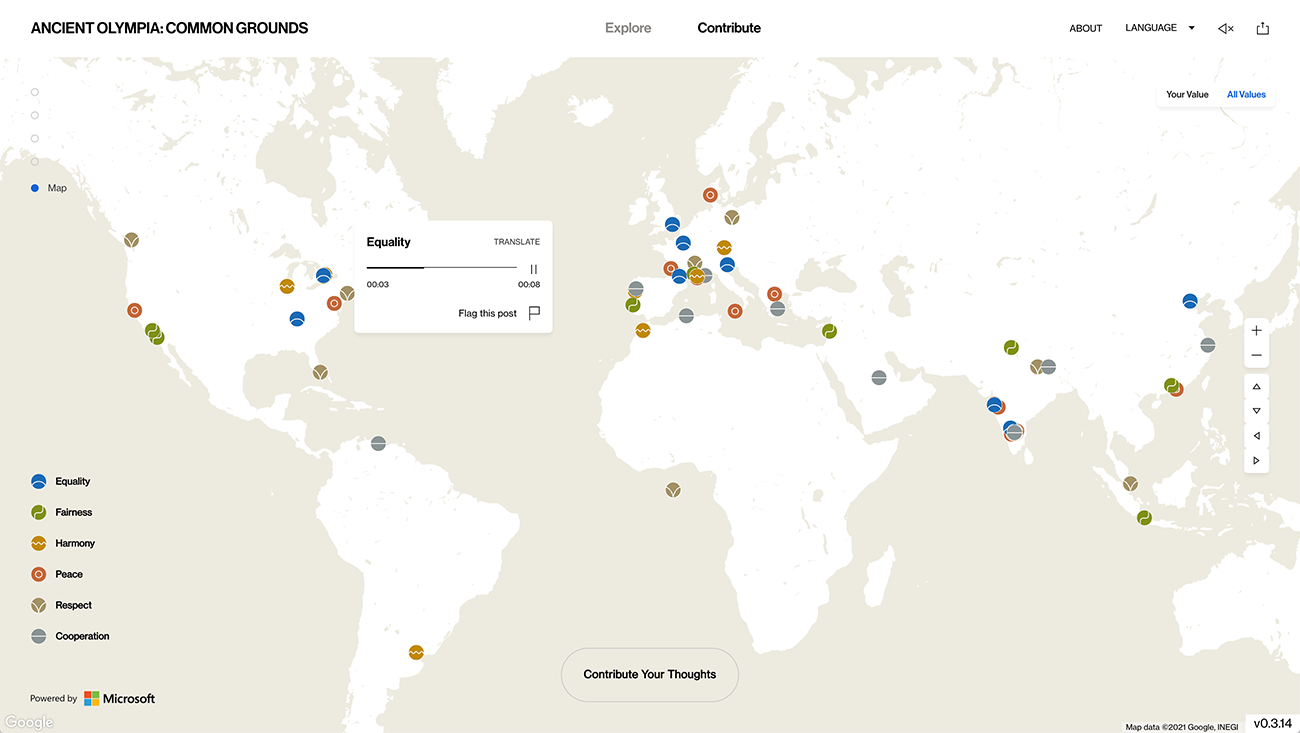Open the Language dropdown

pos(1159,28)
